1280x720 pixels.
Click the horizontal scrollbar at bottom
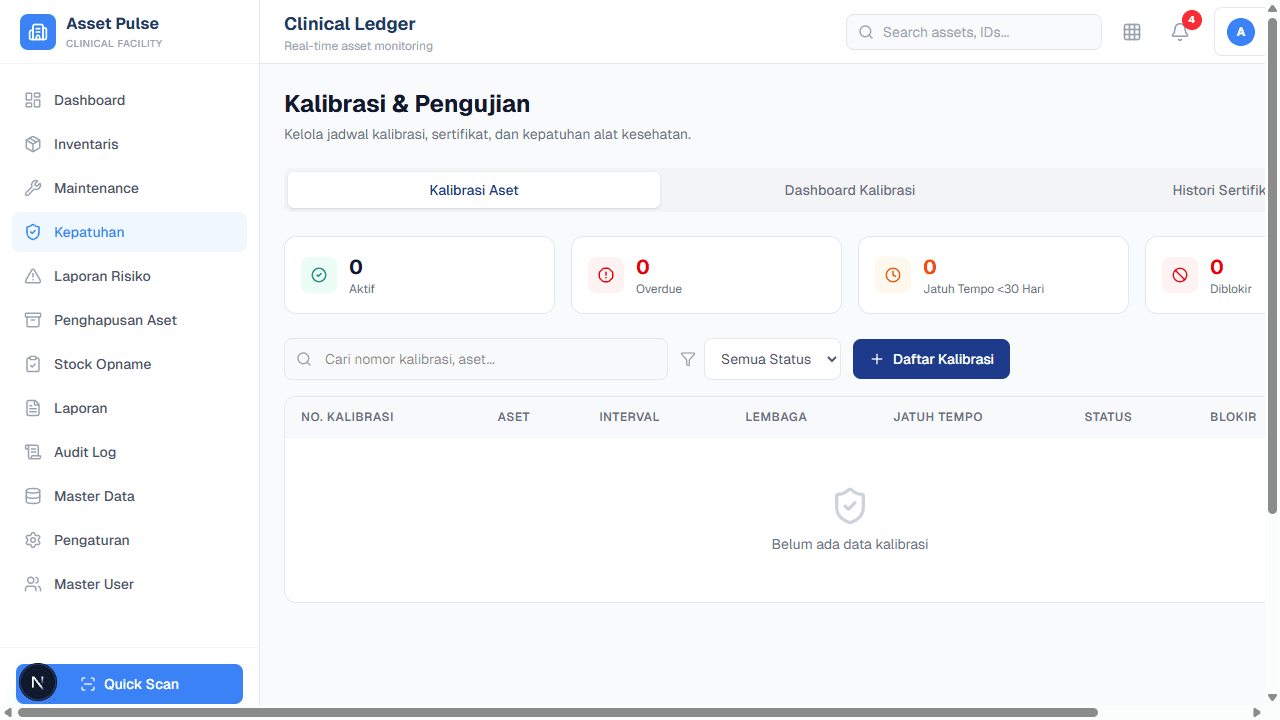(558, 712)
